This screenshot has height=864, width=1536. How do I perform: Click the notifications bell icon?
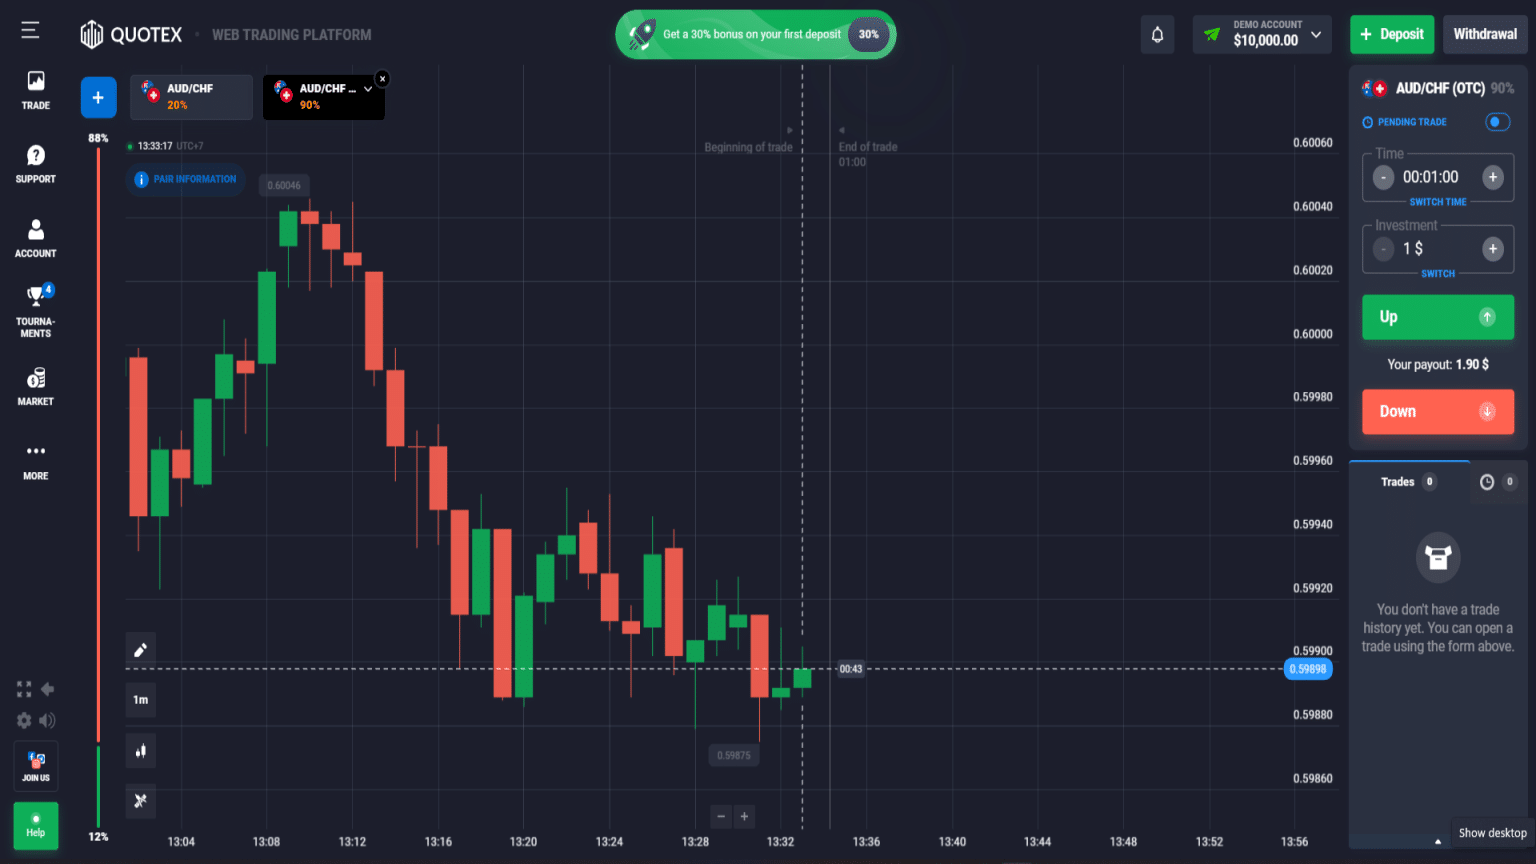[1157, 35]
